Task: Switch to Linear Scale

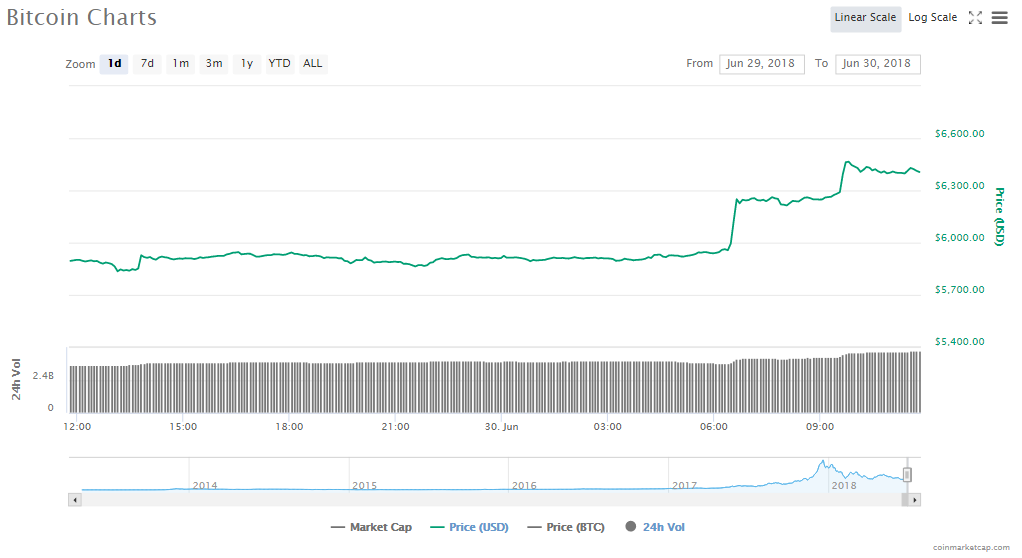Action: (865, 18)
